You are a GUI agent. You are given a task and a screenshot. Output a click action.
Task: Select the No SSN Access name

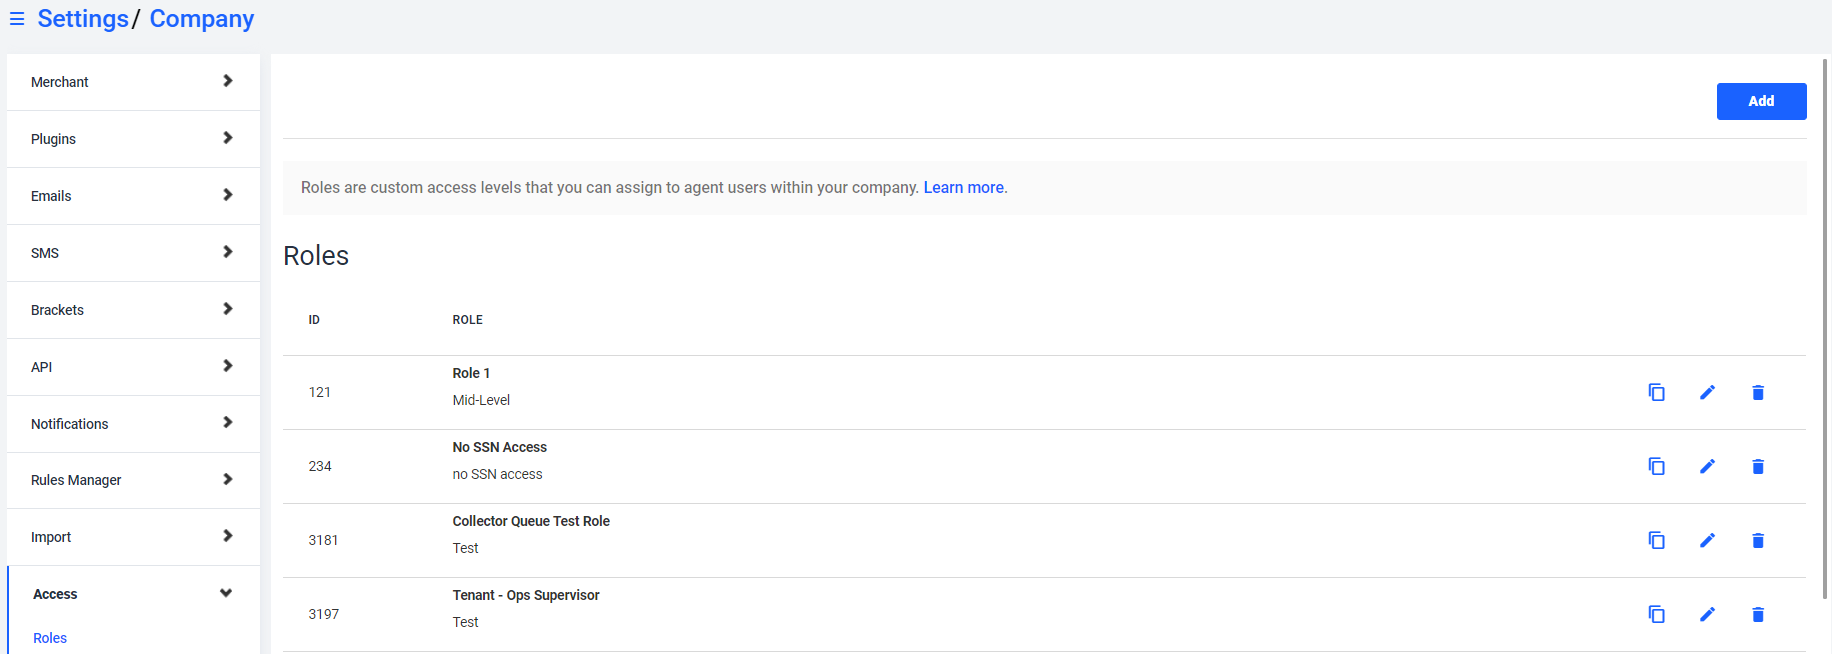point(499,447)
